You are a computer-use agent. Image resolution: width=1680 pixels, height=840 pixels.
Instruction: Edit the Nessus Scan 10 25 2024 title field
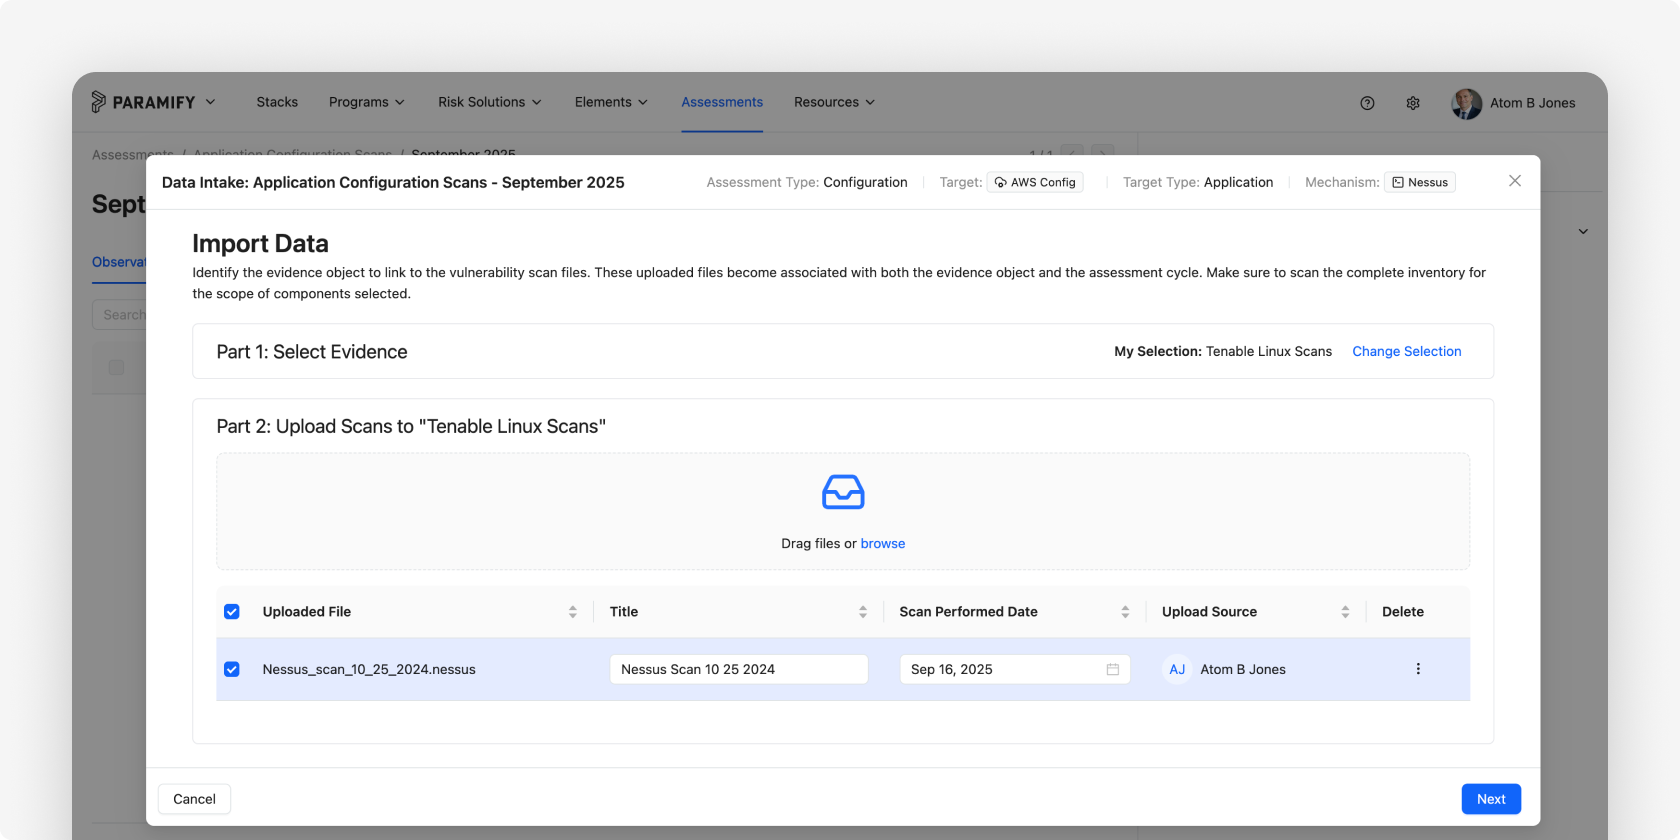coord(739,669)
